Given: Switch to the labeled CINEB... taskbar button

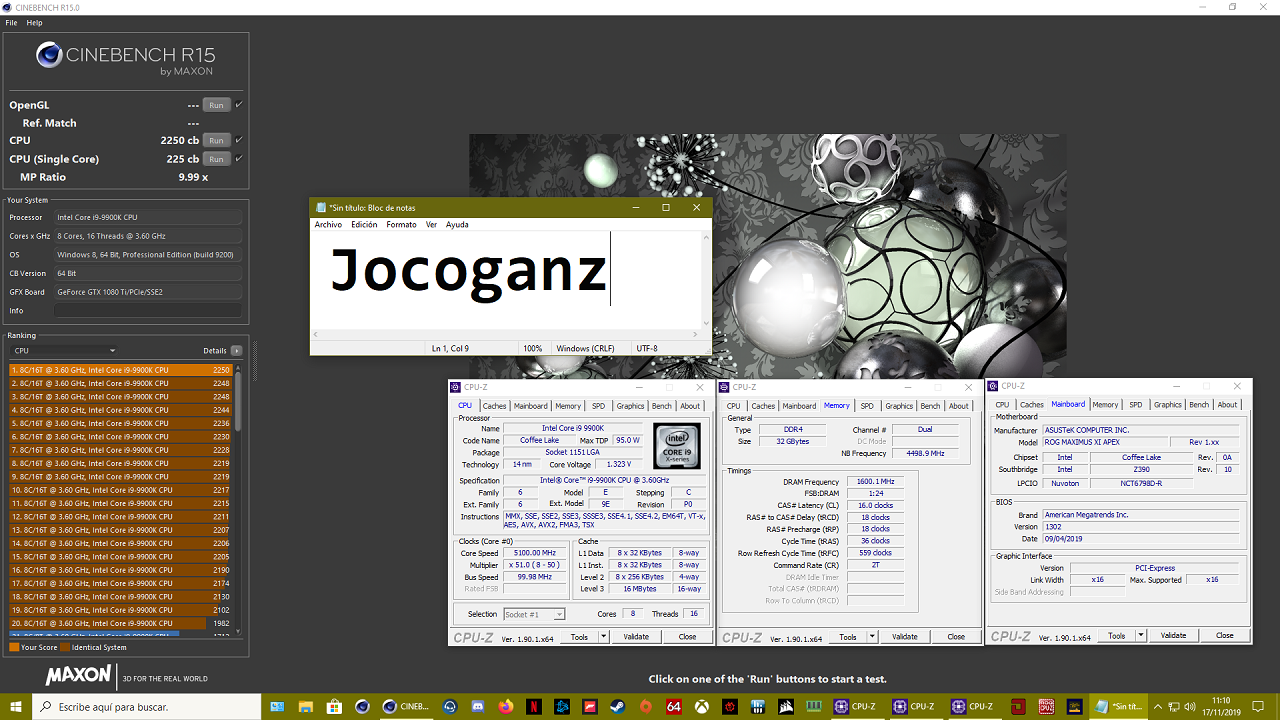Looking at the screenshot, I should 408,707.
